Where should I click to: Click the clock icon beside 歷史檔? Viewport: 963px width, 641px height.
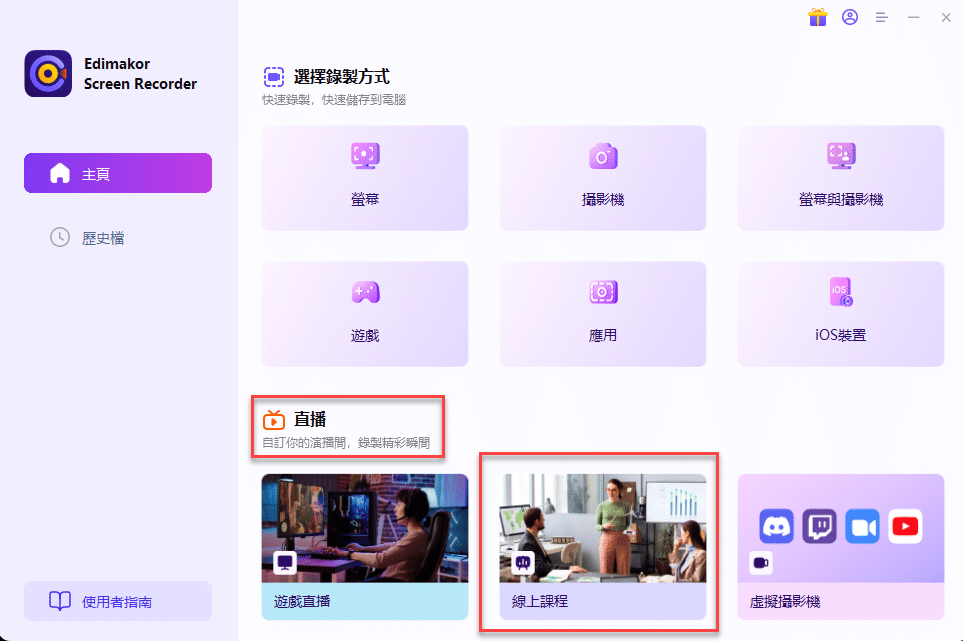click(x=60, y=237)
